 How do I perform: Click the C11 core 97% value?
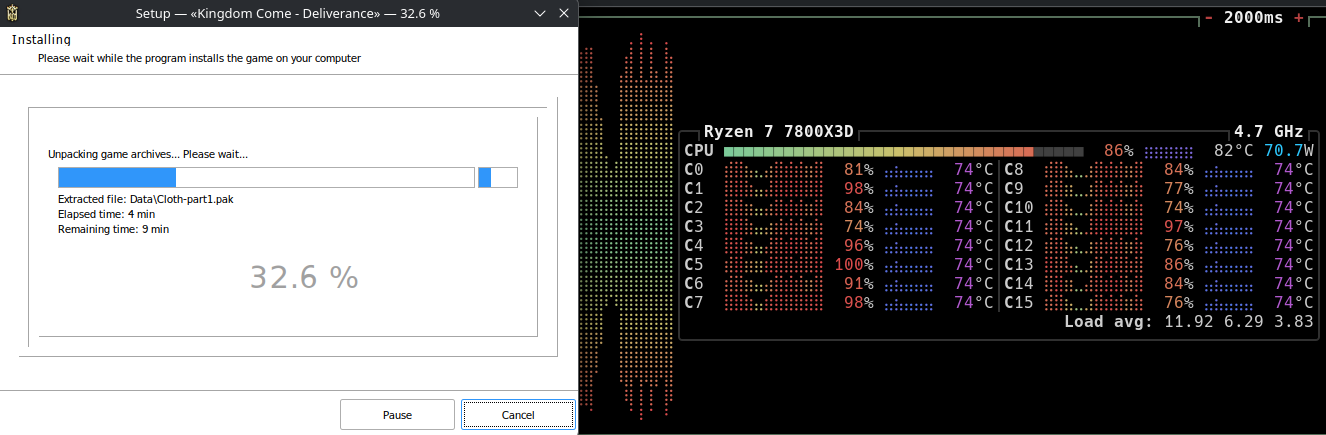click(x=1179, y=227)
